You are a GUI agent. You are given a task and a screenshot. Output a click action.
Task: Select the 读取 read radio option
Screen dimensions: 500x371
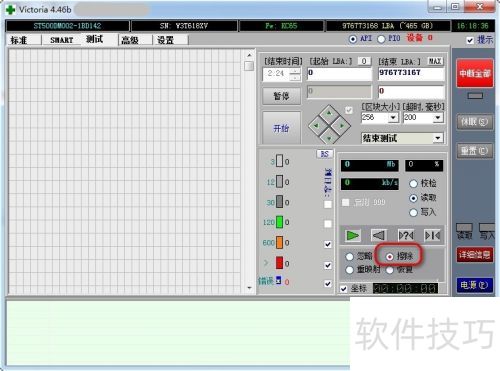(413, 198)
